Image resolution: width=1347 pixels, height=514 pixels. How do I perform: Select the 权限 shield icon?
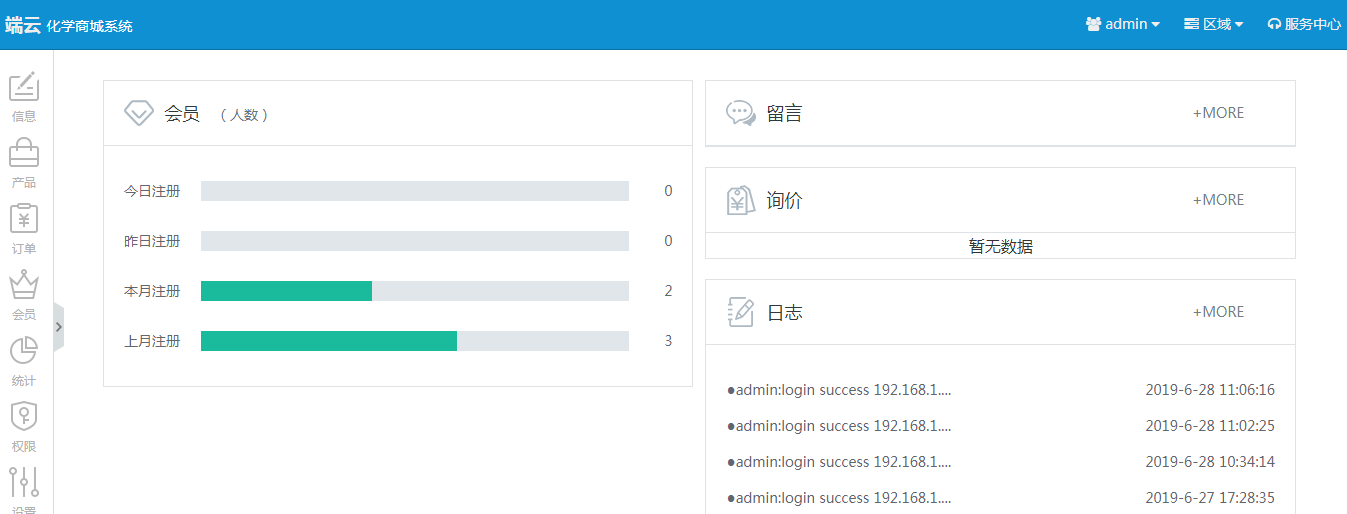click(24, 417)
